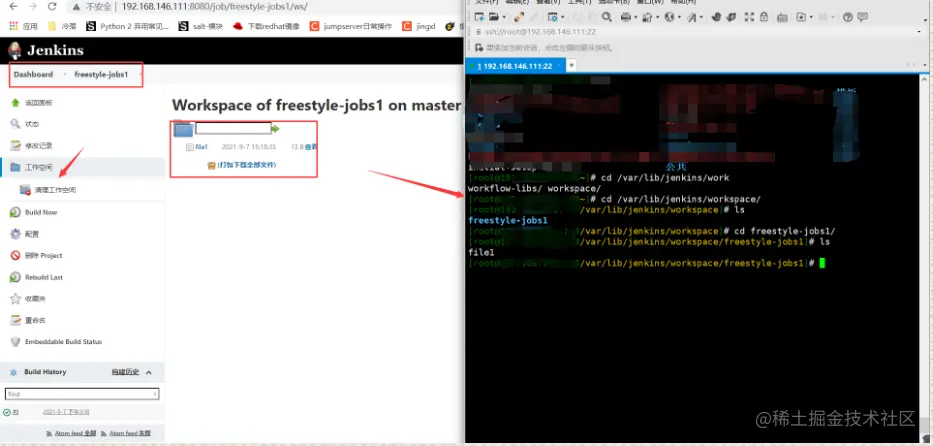Click fullscreen icon in Xshell toolbar

coord(749,17)
